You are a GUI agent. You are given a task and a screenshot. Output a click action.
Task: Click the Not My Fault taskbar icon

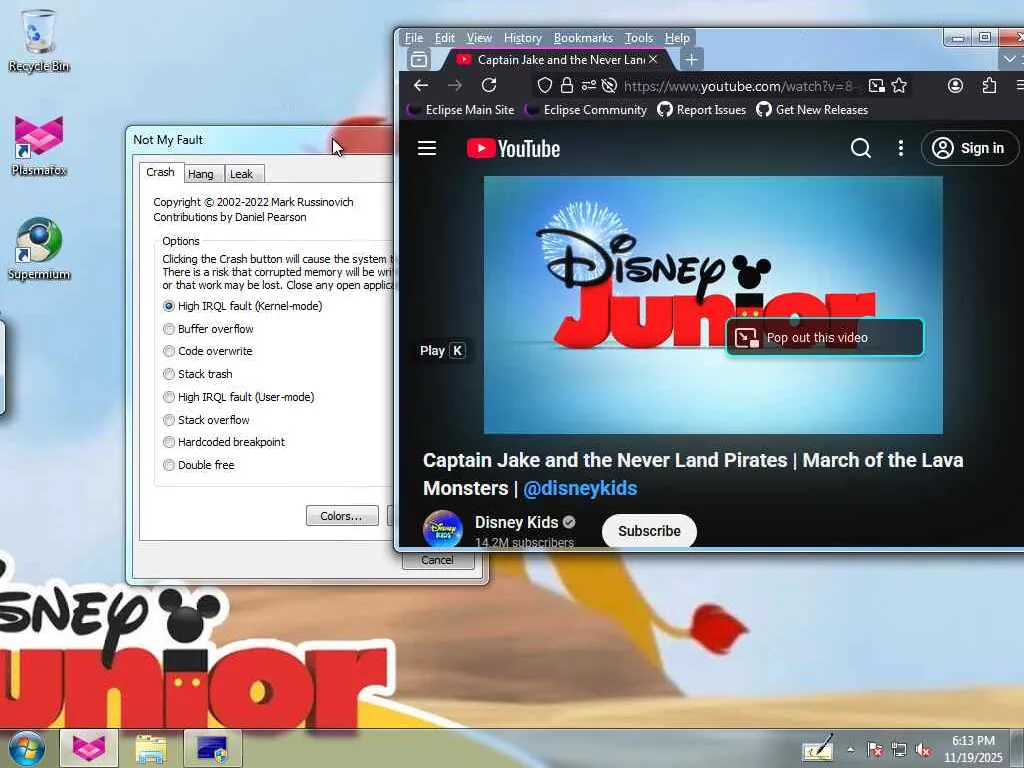213,748
